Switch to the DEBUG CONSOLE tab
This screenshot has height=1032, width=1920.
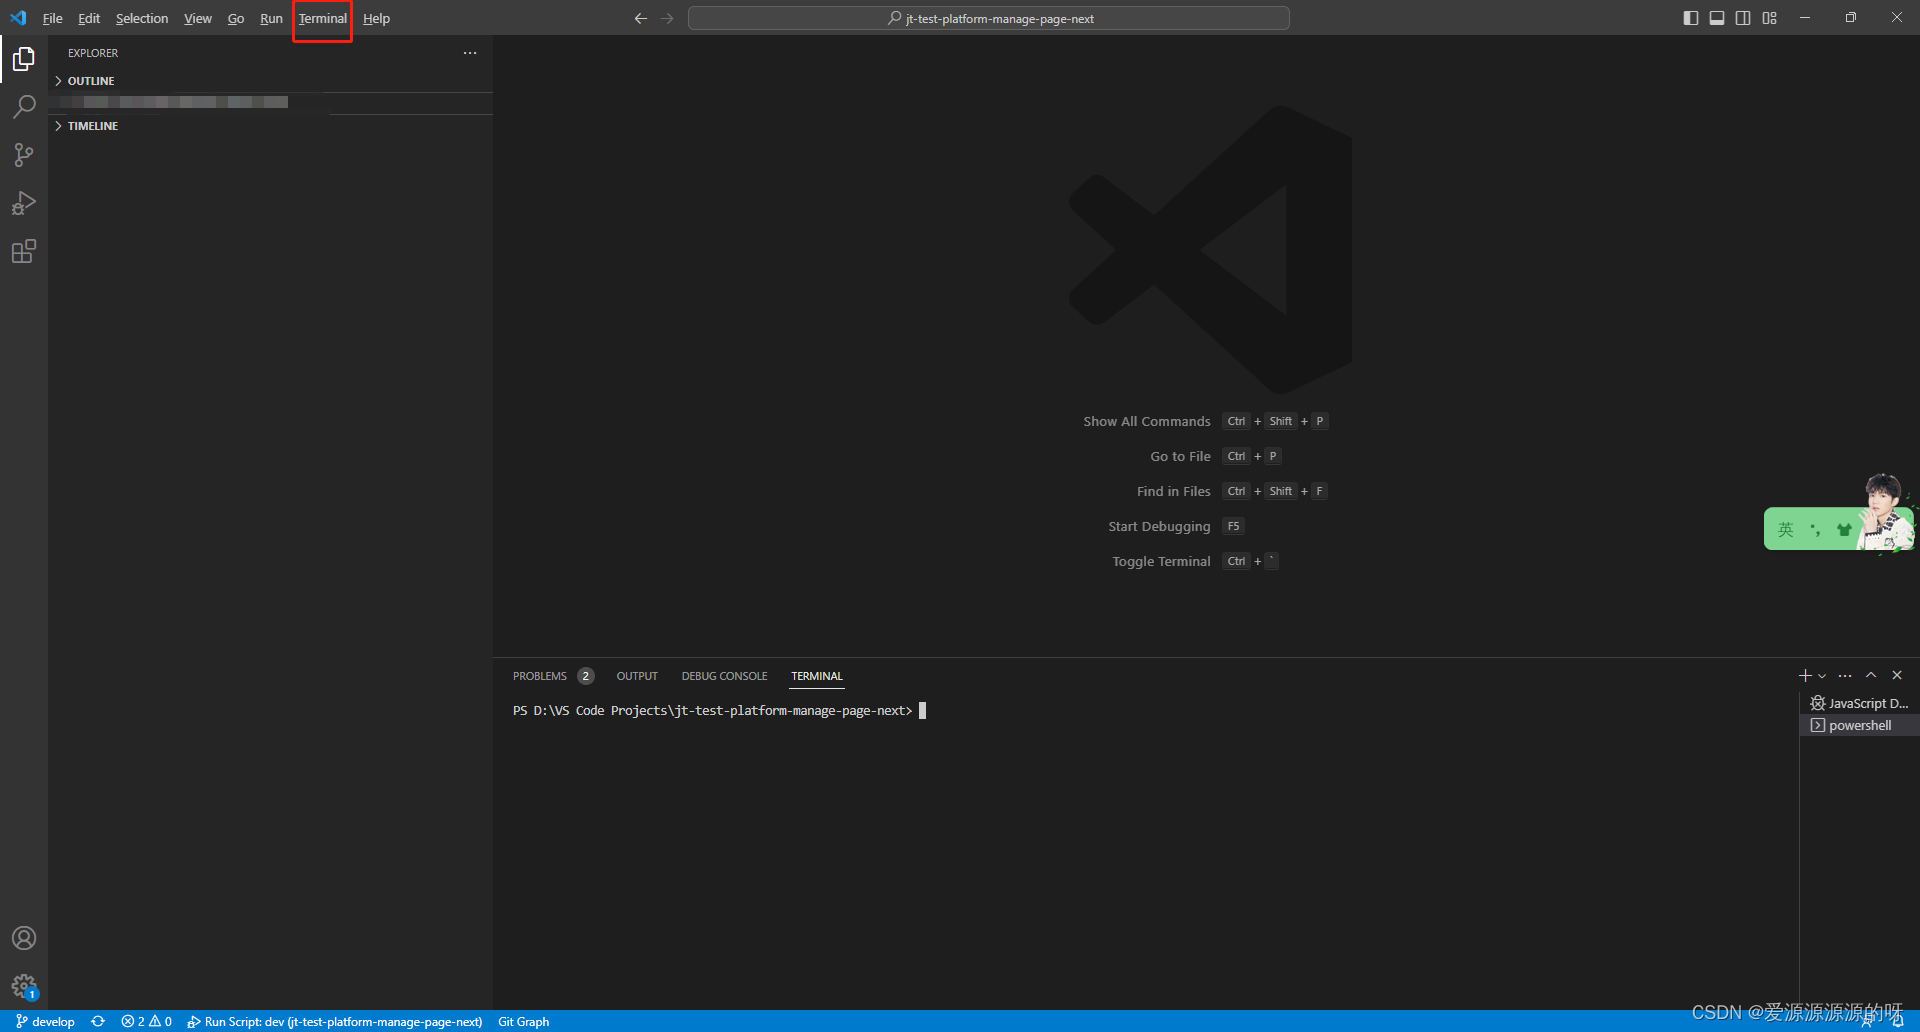click(x=725, y=676)
